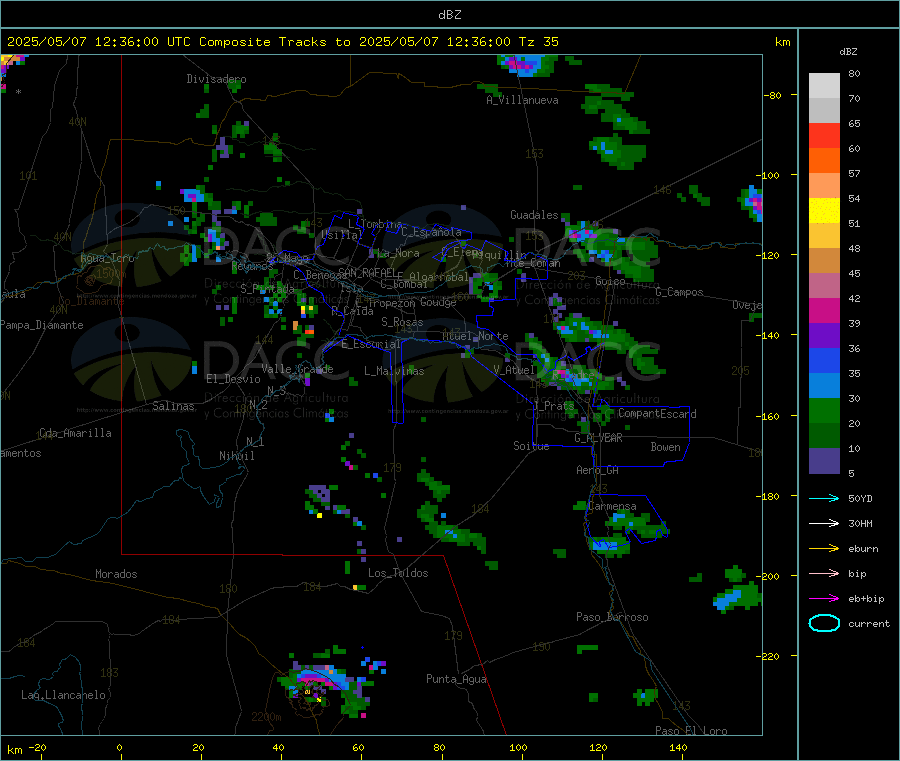
Task: Click the '-80' km tick on right axis
Action: pyautogui.click(x=773, y=95)
